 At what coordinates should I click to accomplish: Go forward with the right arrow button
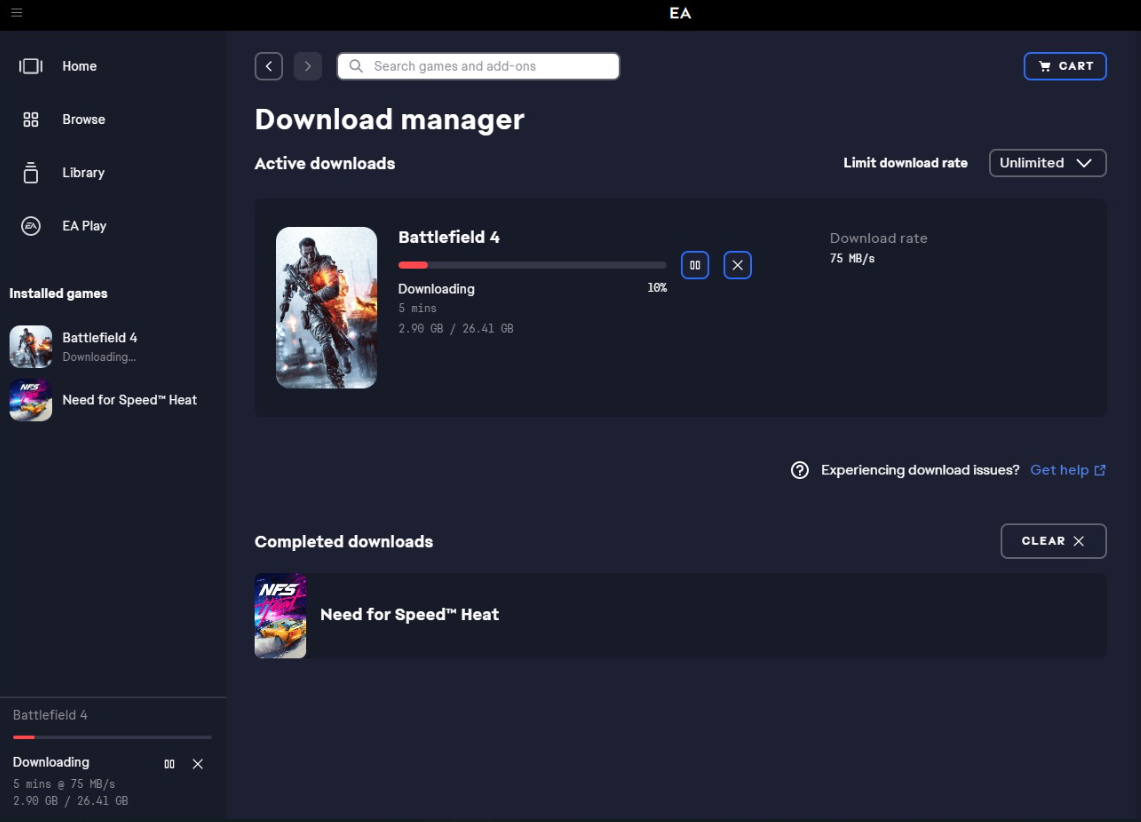308,66
